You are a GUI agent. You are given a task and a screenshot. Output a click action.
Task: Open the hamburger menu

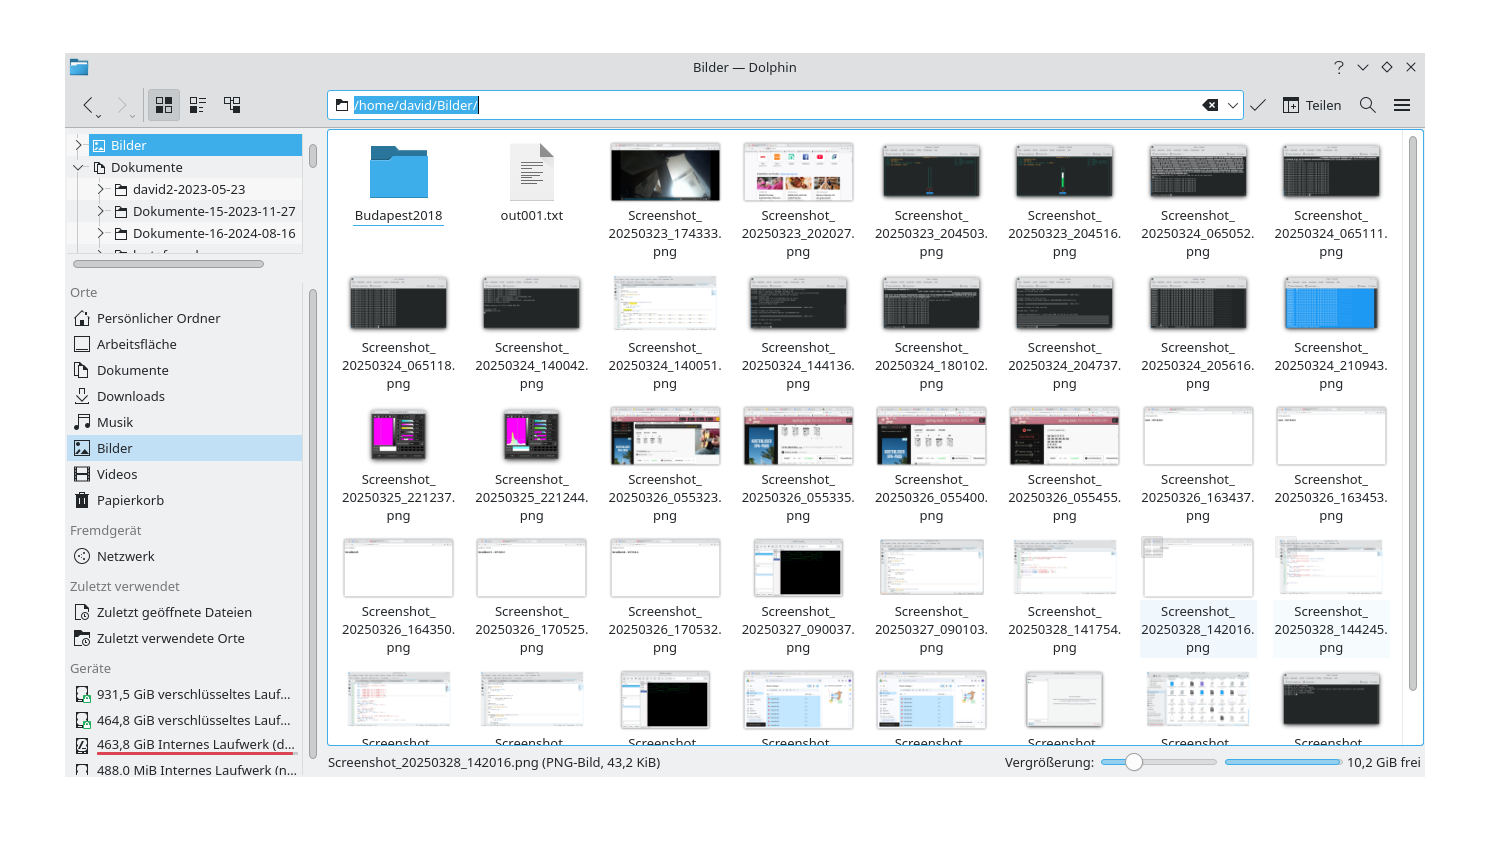(1402, 104)
